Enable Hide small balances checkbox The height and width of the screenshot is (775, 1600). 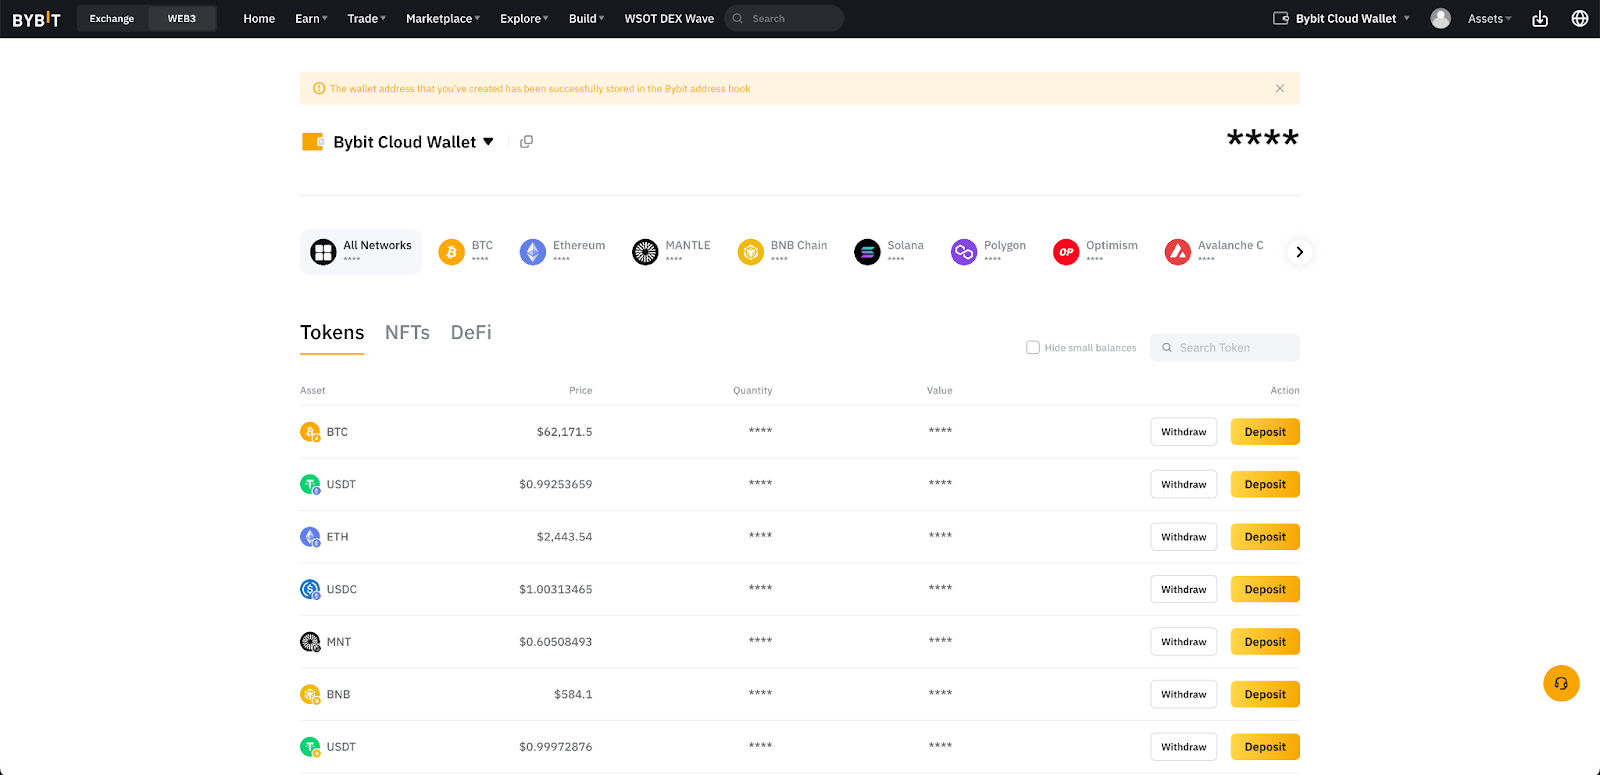point(1033,348)
